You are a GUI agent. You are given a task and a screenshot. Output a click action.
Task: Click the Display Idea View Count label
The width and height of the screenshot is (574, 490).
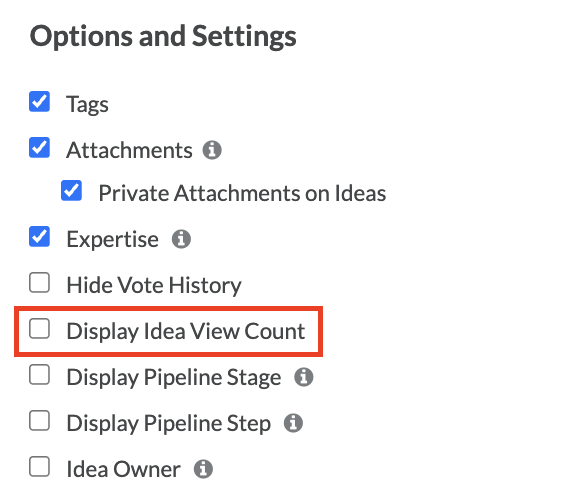click(186, 332)
